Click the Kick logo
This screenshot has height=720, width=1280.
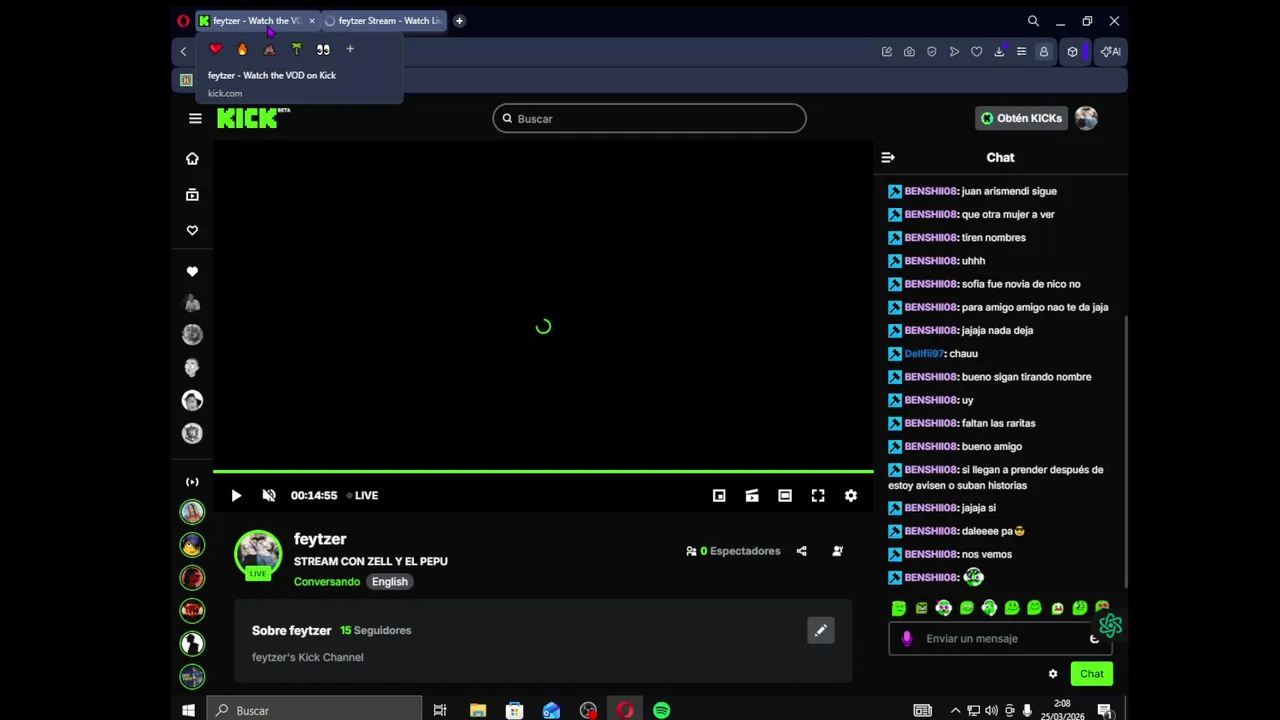(x=253, y=118)
